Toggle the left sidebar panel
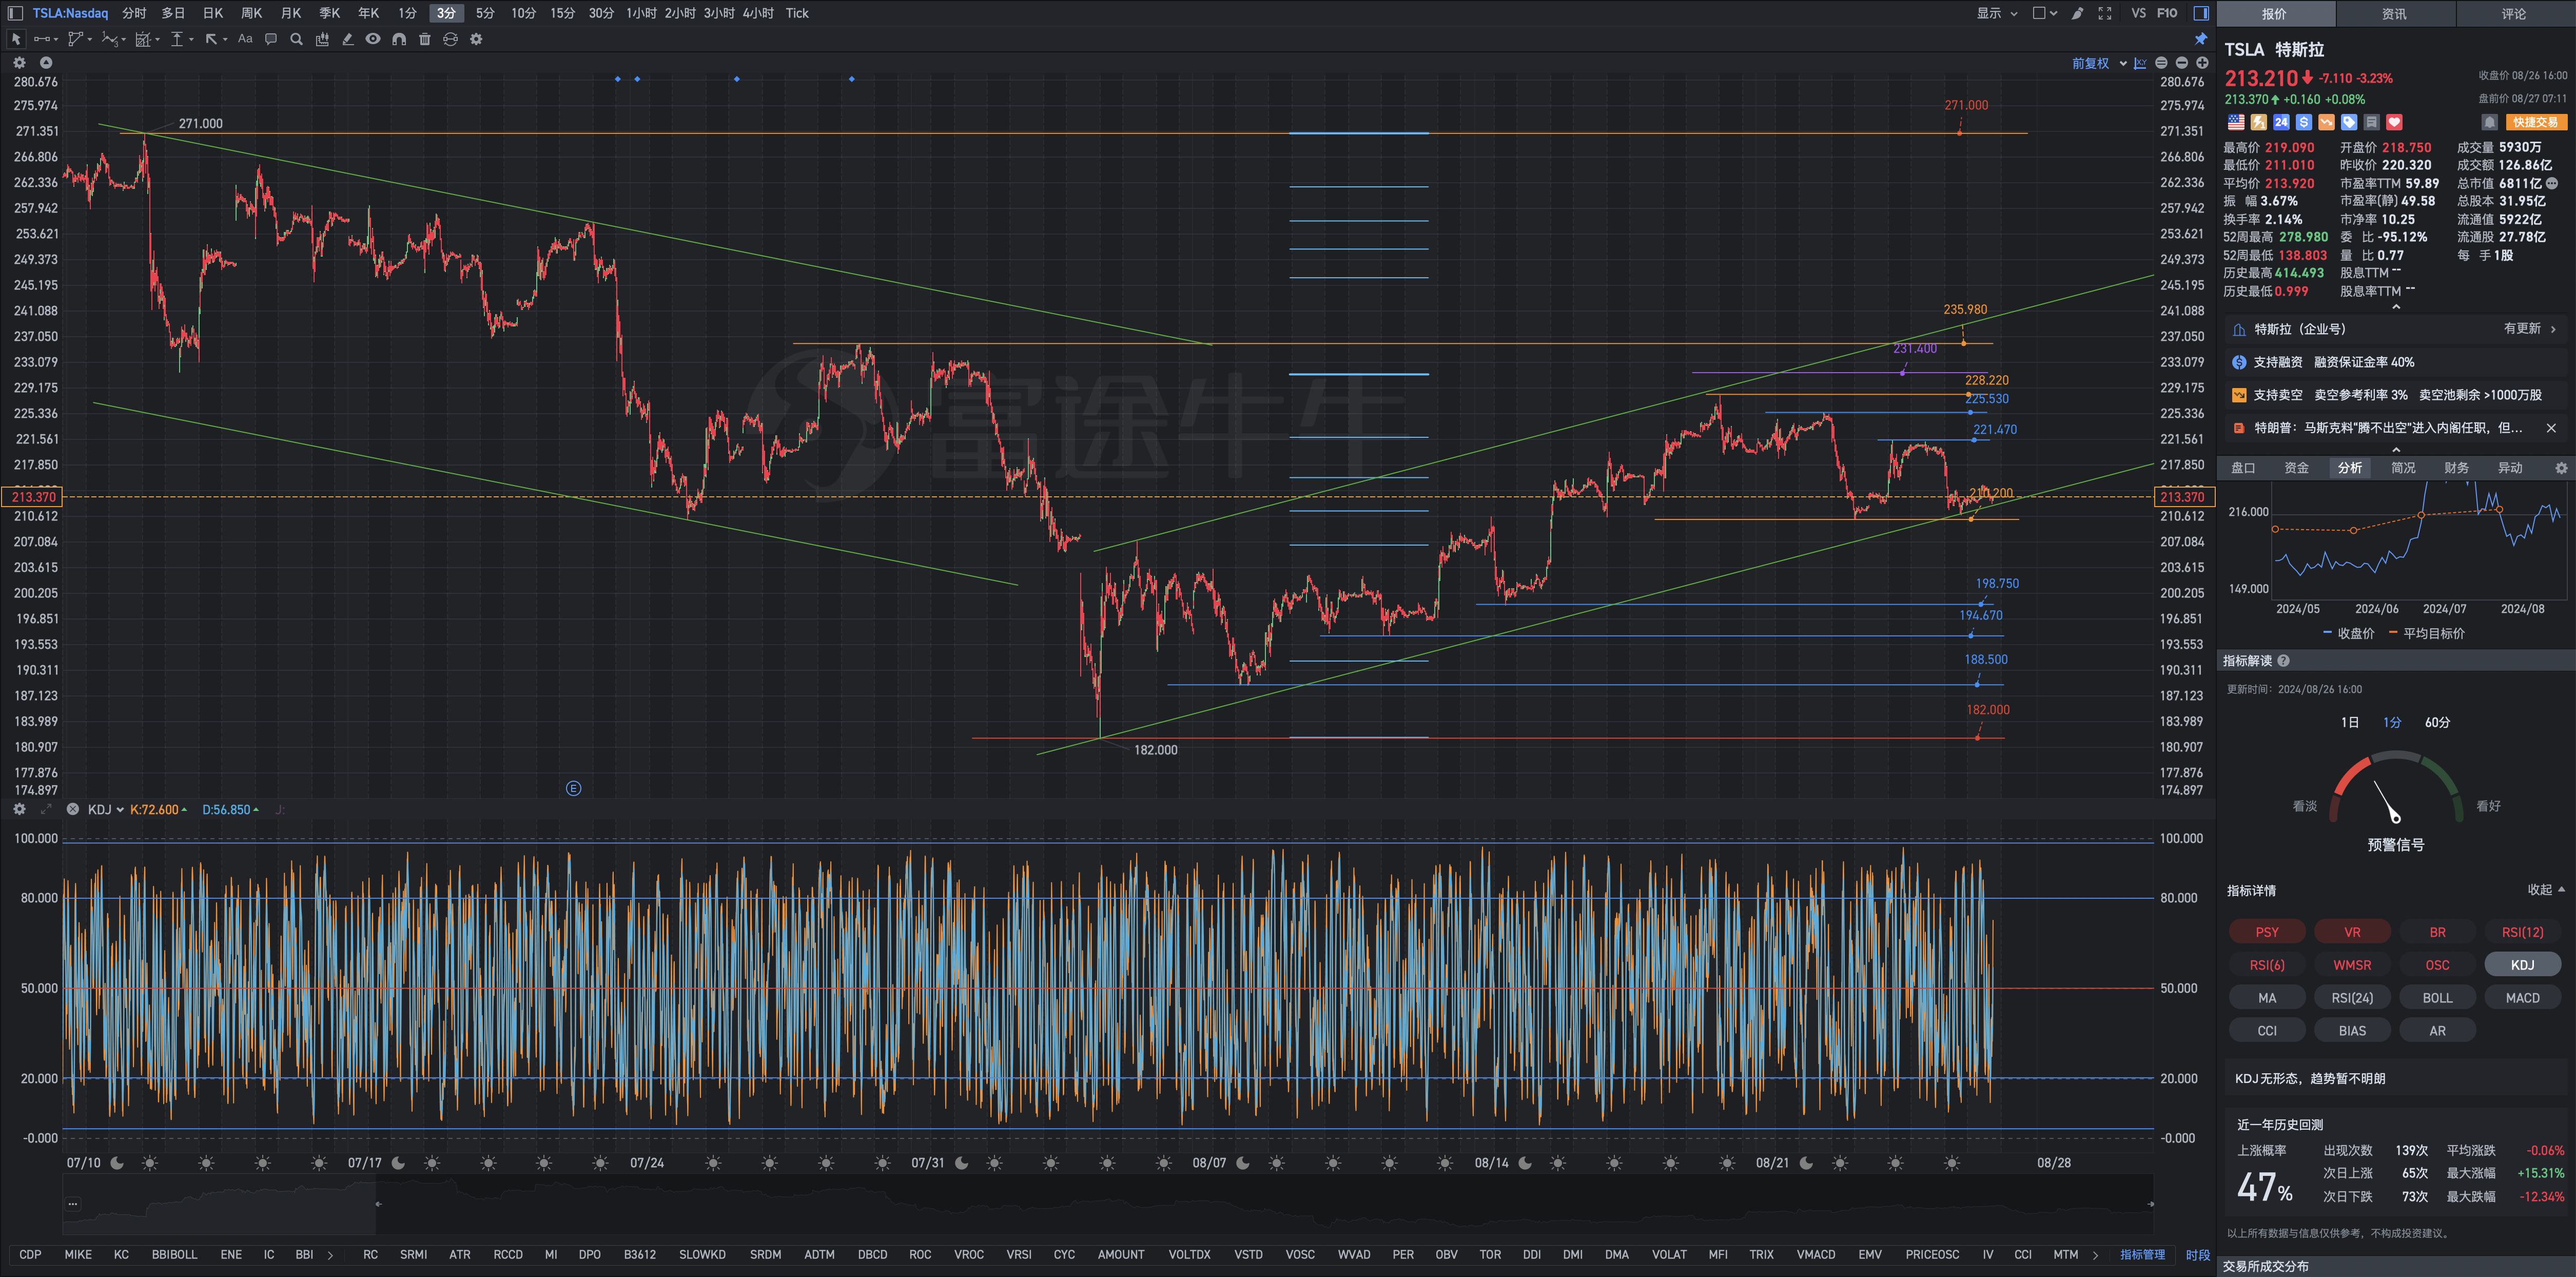Viewport: 2576px width, 1277px height. [x=15, y=13]
